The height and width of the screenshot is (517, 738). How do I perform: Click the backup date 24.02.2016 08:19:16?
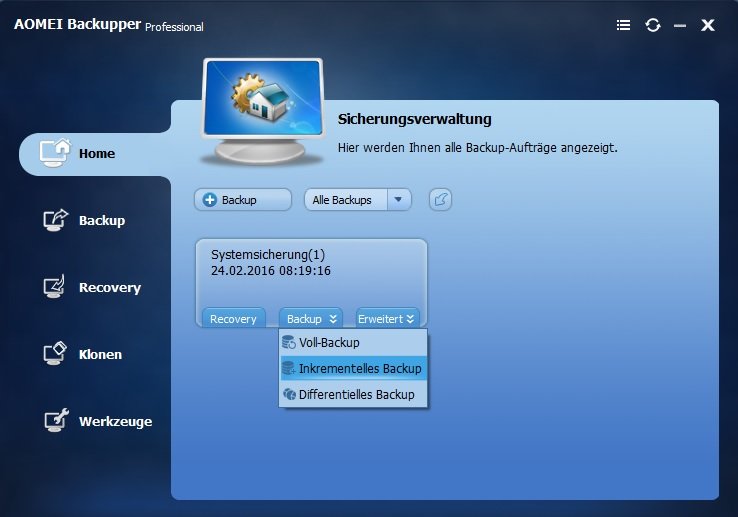(x=271, y=271)
